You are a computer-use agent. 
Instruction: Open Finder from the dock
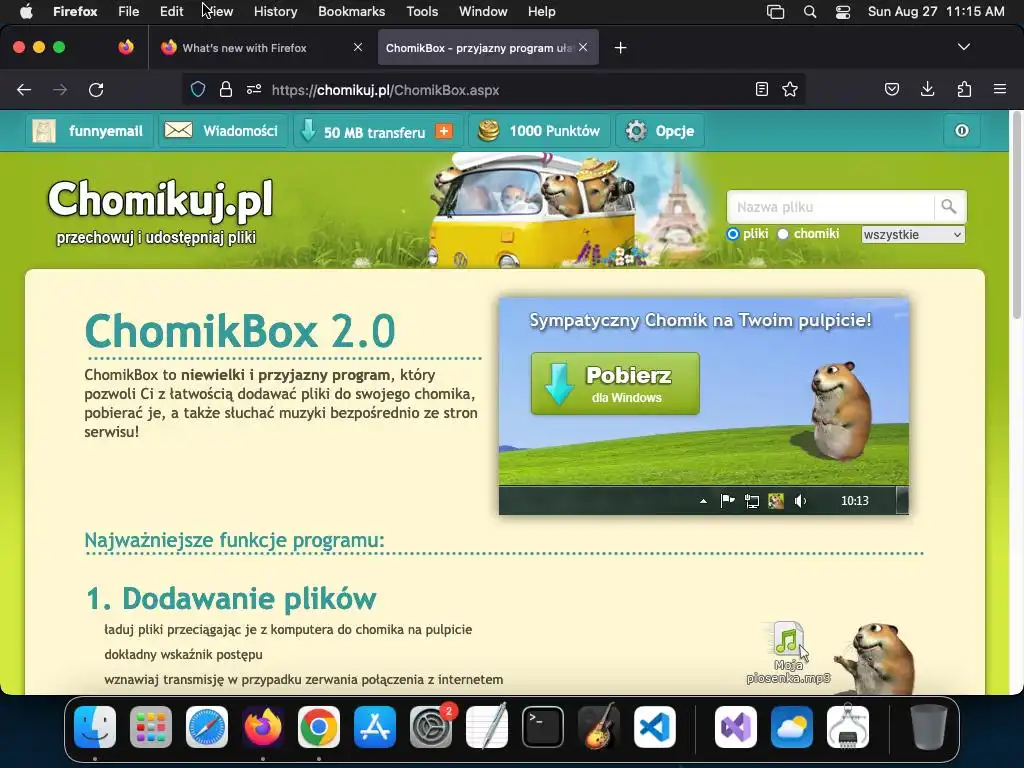click(95, 727)
